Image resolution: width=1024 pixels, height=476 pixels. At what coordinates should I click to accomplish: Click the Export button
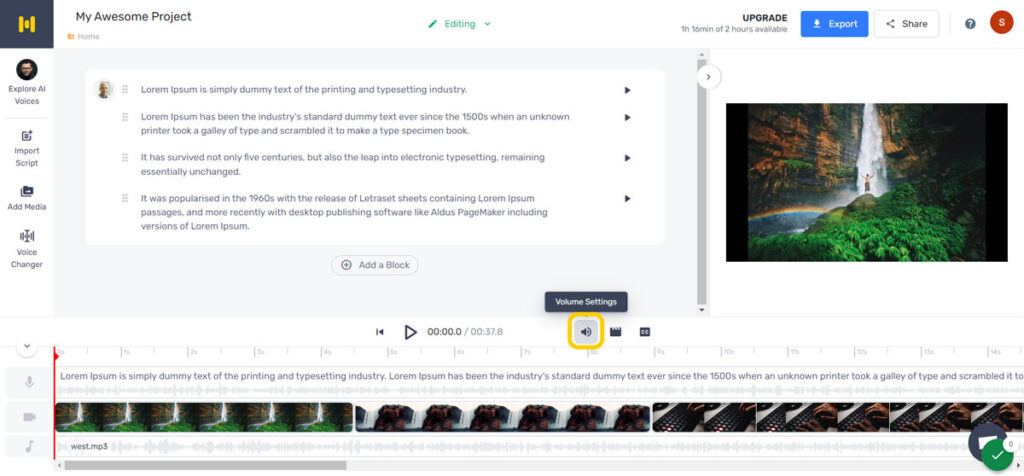pyautogui.click(x=834, y=24)
